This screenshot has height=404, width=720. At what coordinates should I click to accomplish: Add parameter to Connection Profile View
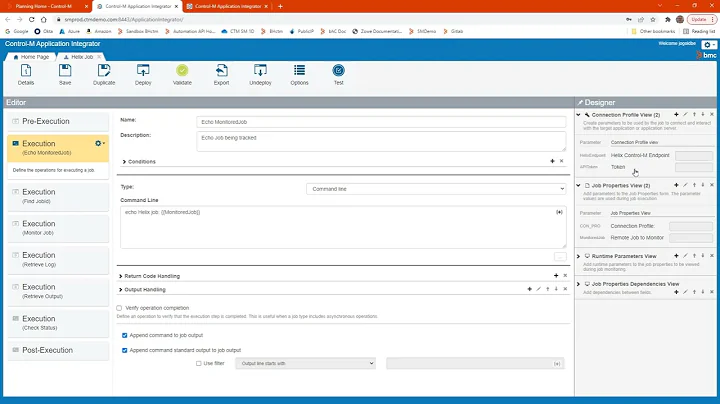676,114
